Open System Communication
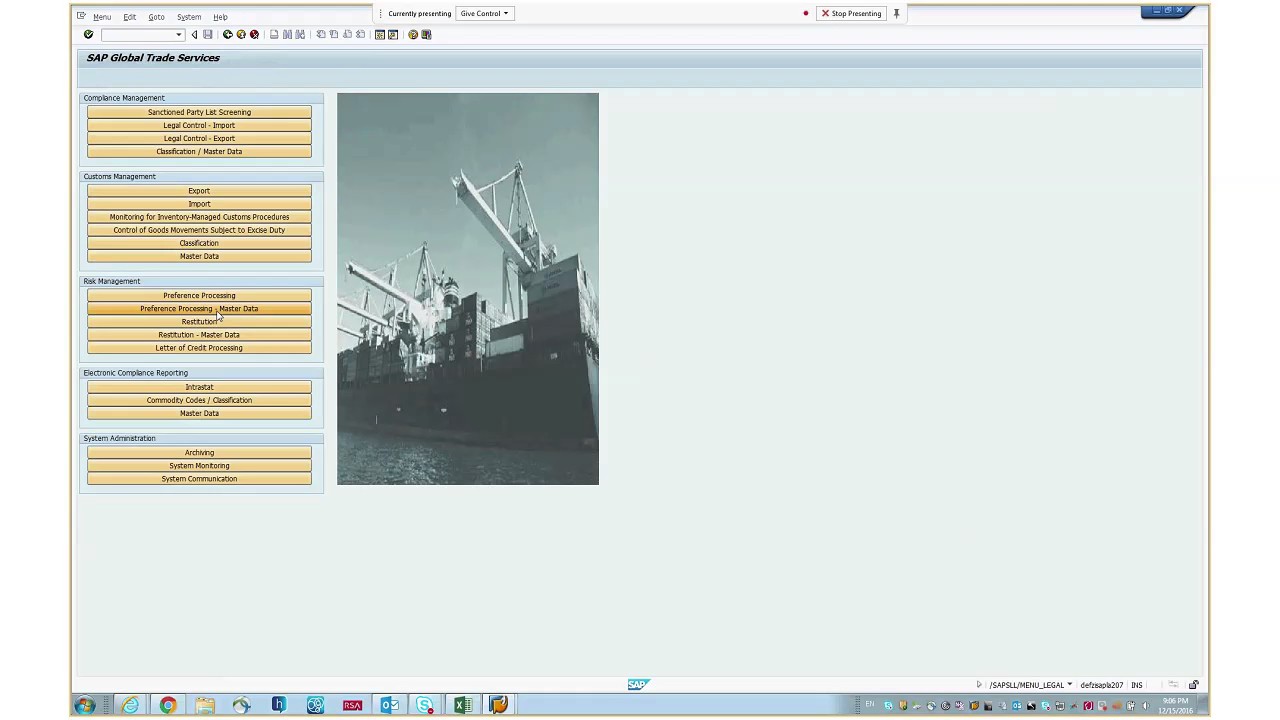 coord(199,478)
